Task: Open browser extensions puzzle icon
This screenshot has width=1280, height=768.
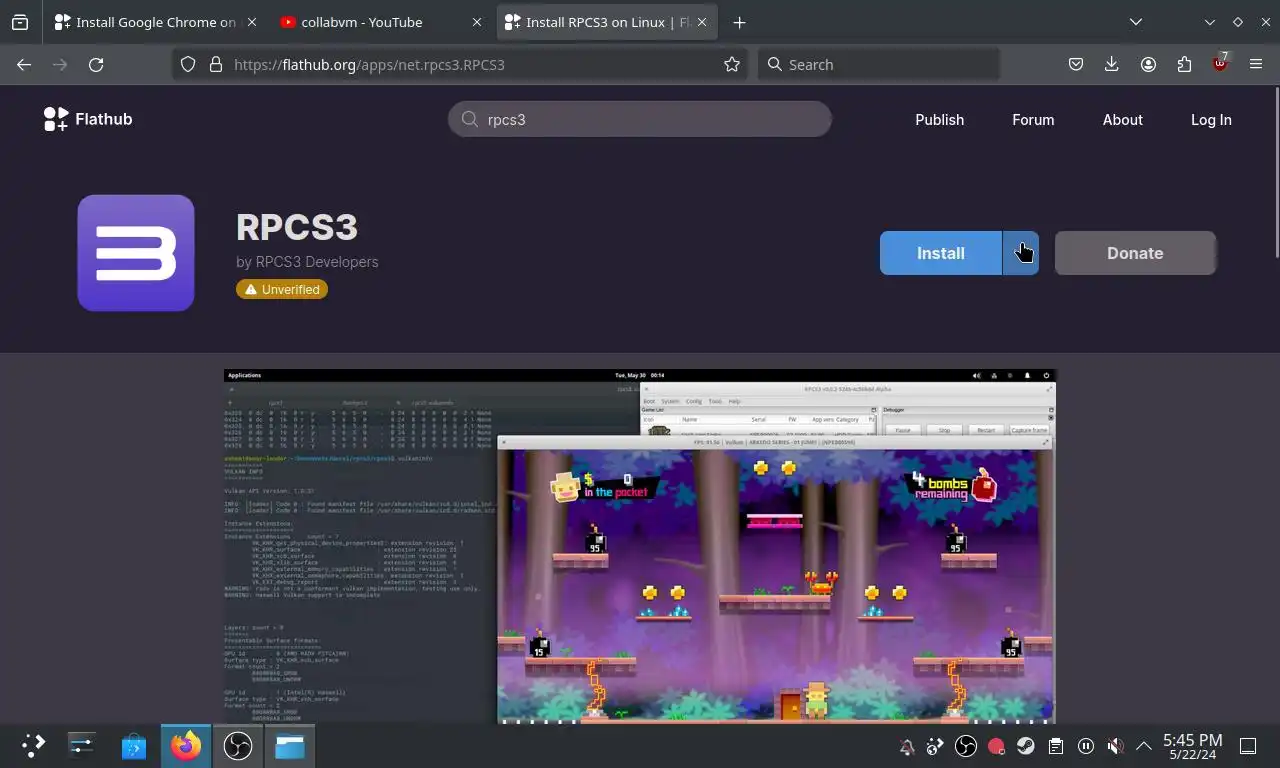Action: [1184, 64]
